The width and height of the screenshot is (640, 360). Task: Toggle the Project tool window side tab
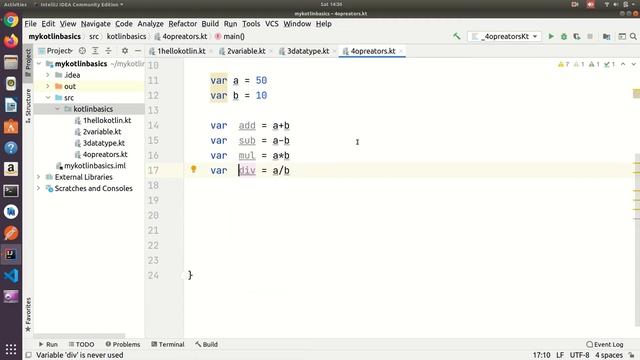point(28,62)
